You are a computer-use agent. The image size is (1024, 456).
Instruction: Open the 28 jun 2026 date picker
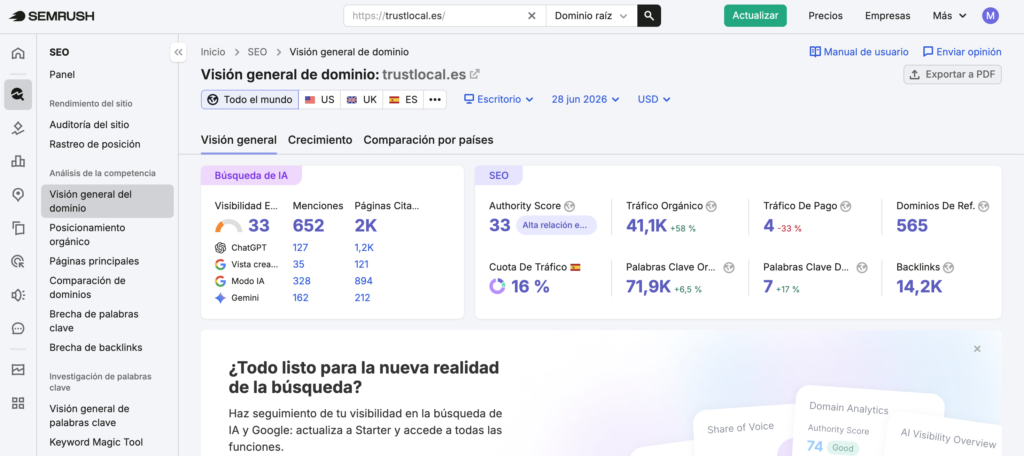tap(585, 99)
